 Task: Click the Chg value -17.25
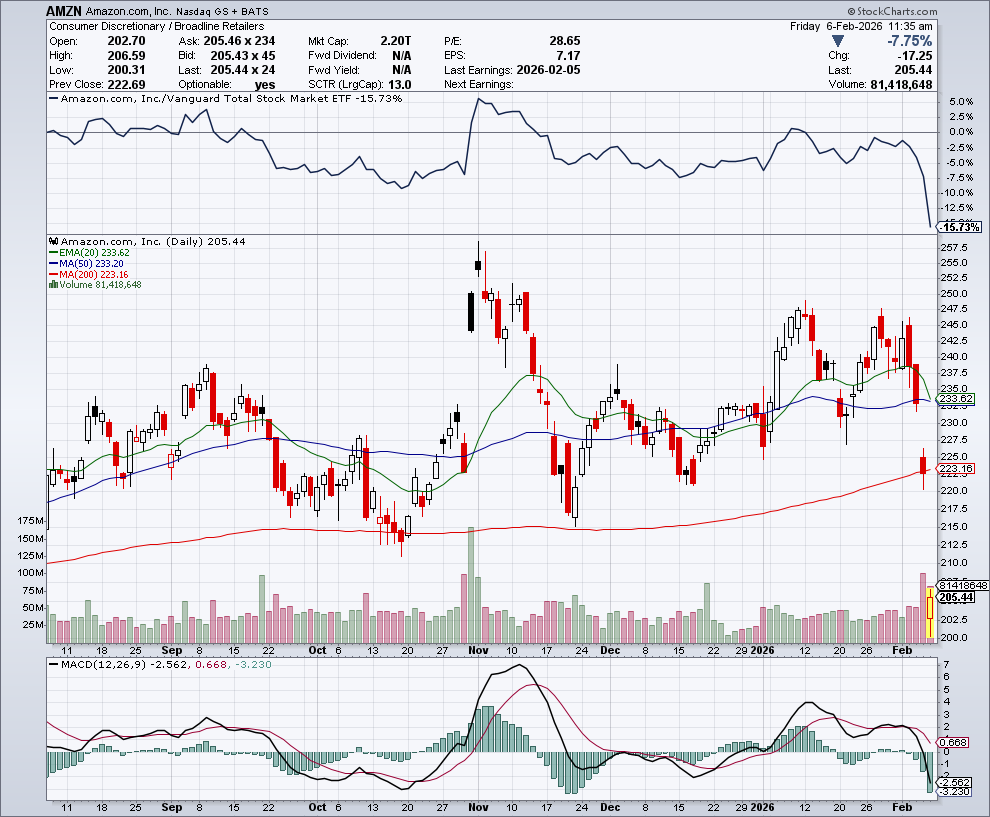point(915,56)
